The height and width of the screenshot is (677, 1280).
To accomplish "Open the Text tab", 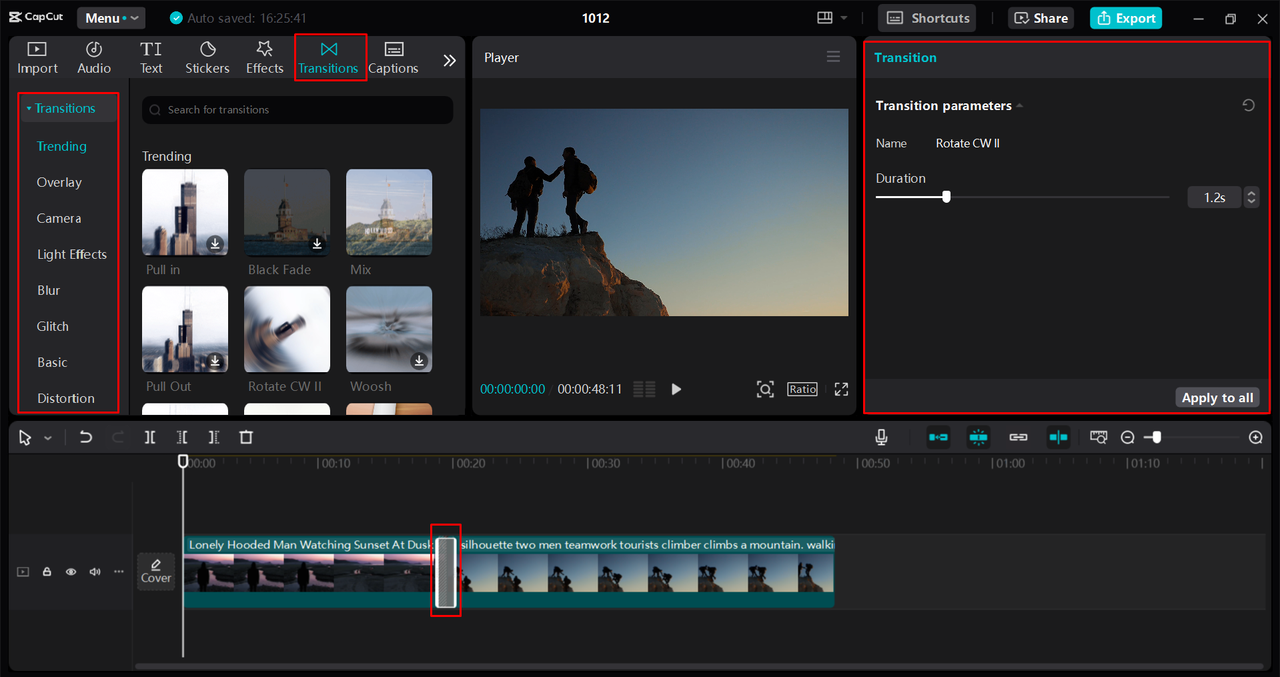I will tap(151, 58).
